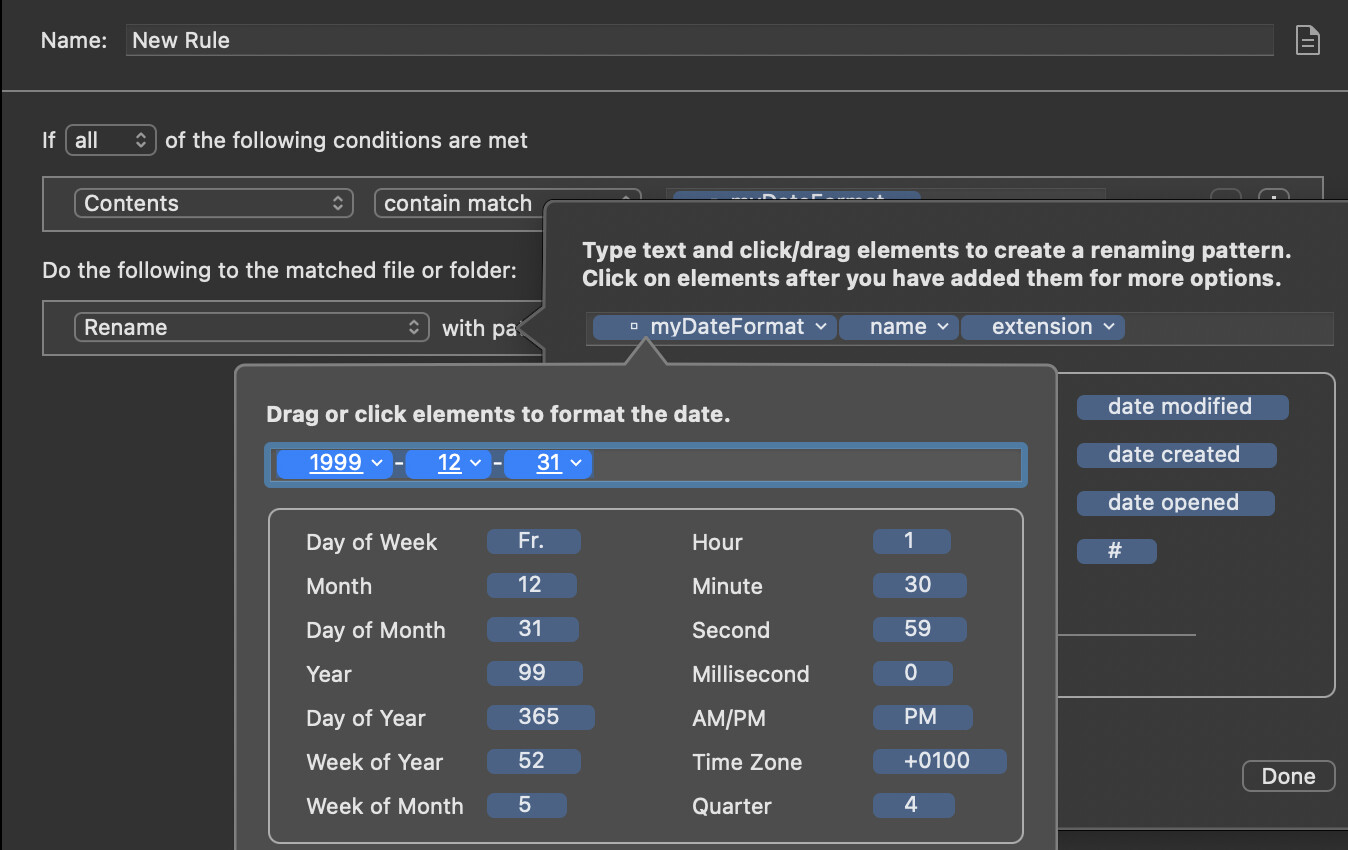Open the Contents attribute dropdown
The width and height of the screenshot is (1348, 850).
click(213, 204)
